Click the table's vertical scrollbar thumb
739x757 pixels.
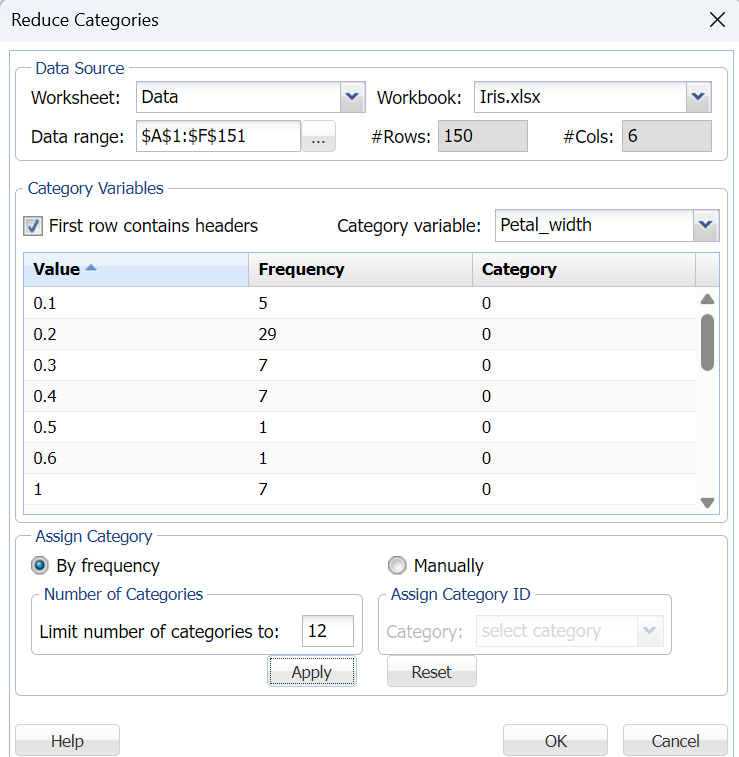(x=707, y=342)
